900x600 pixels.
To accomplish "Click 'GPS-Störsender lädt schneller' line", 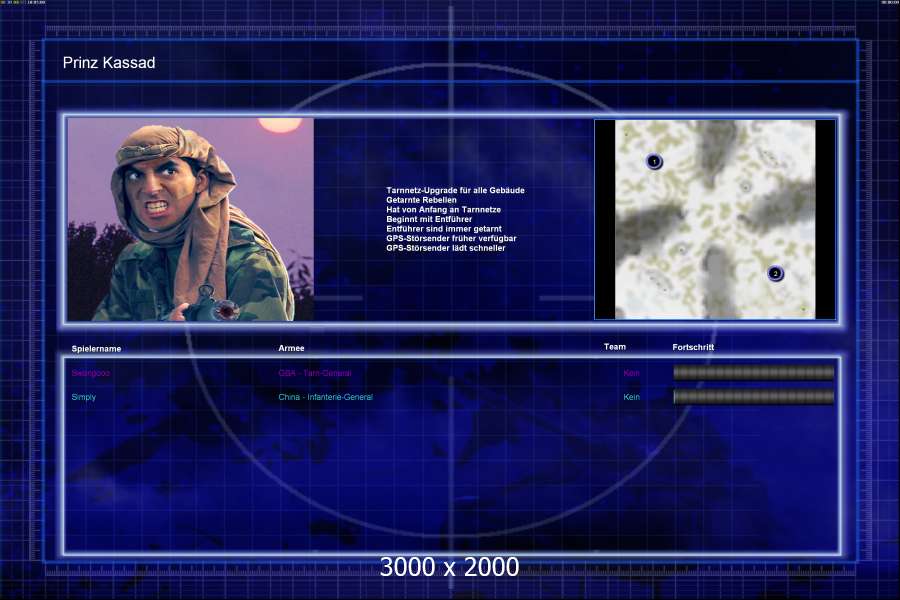I will click(x=445, y=248).
